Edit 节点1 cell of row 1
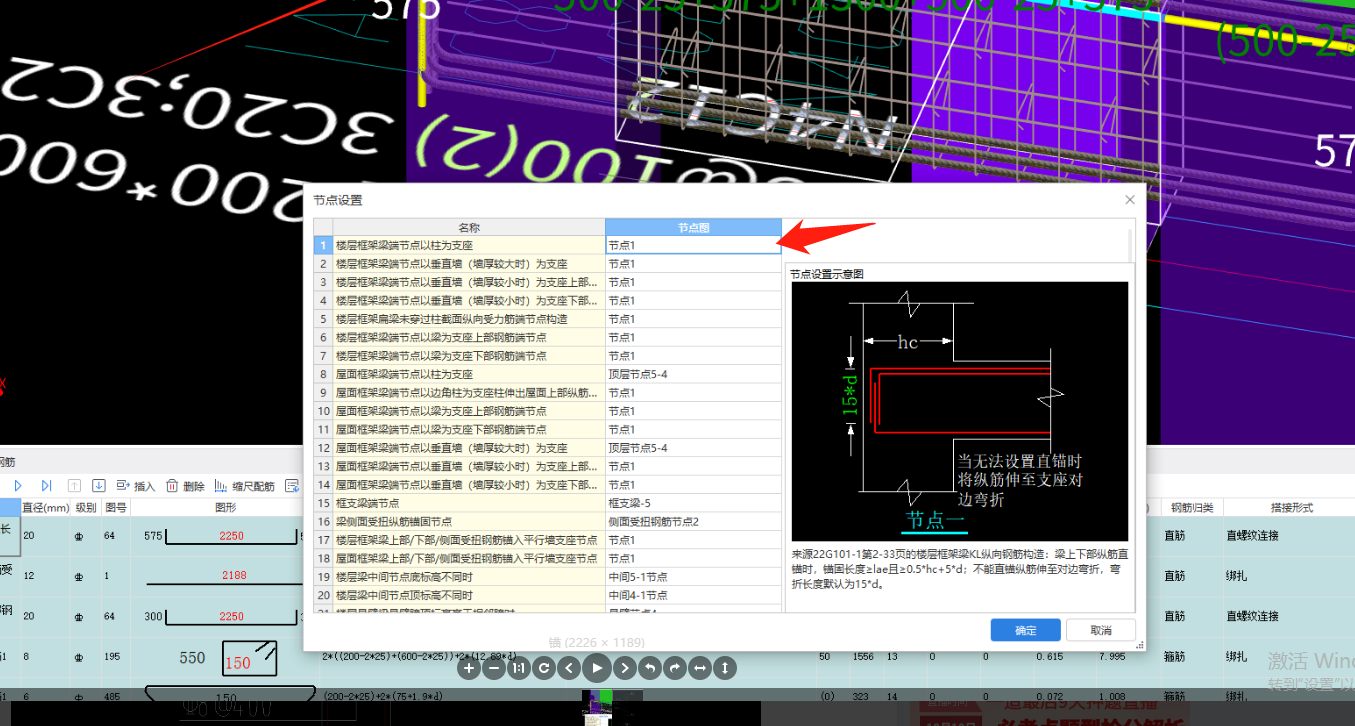This screenshot has width=1355, height=726. (693, 245)
